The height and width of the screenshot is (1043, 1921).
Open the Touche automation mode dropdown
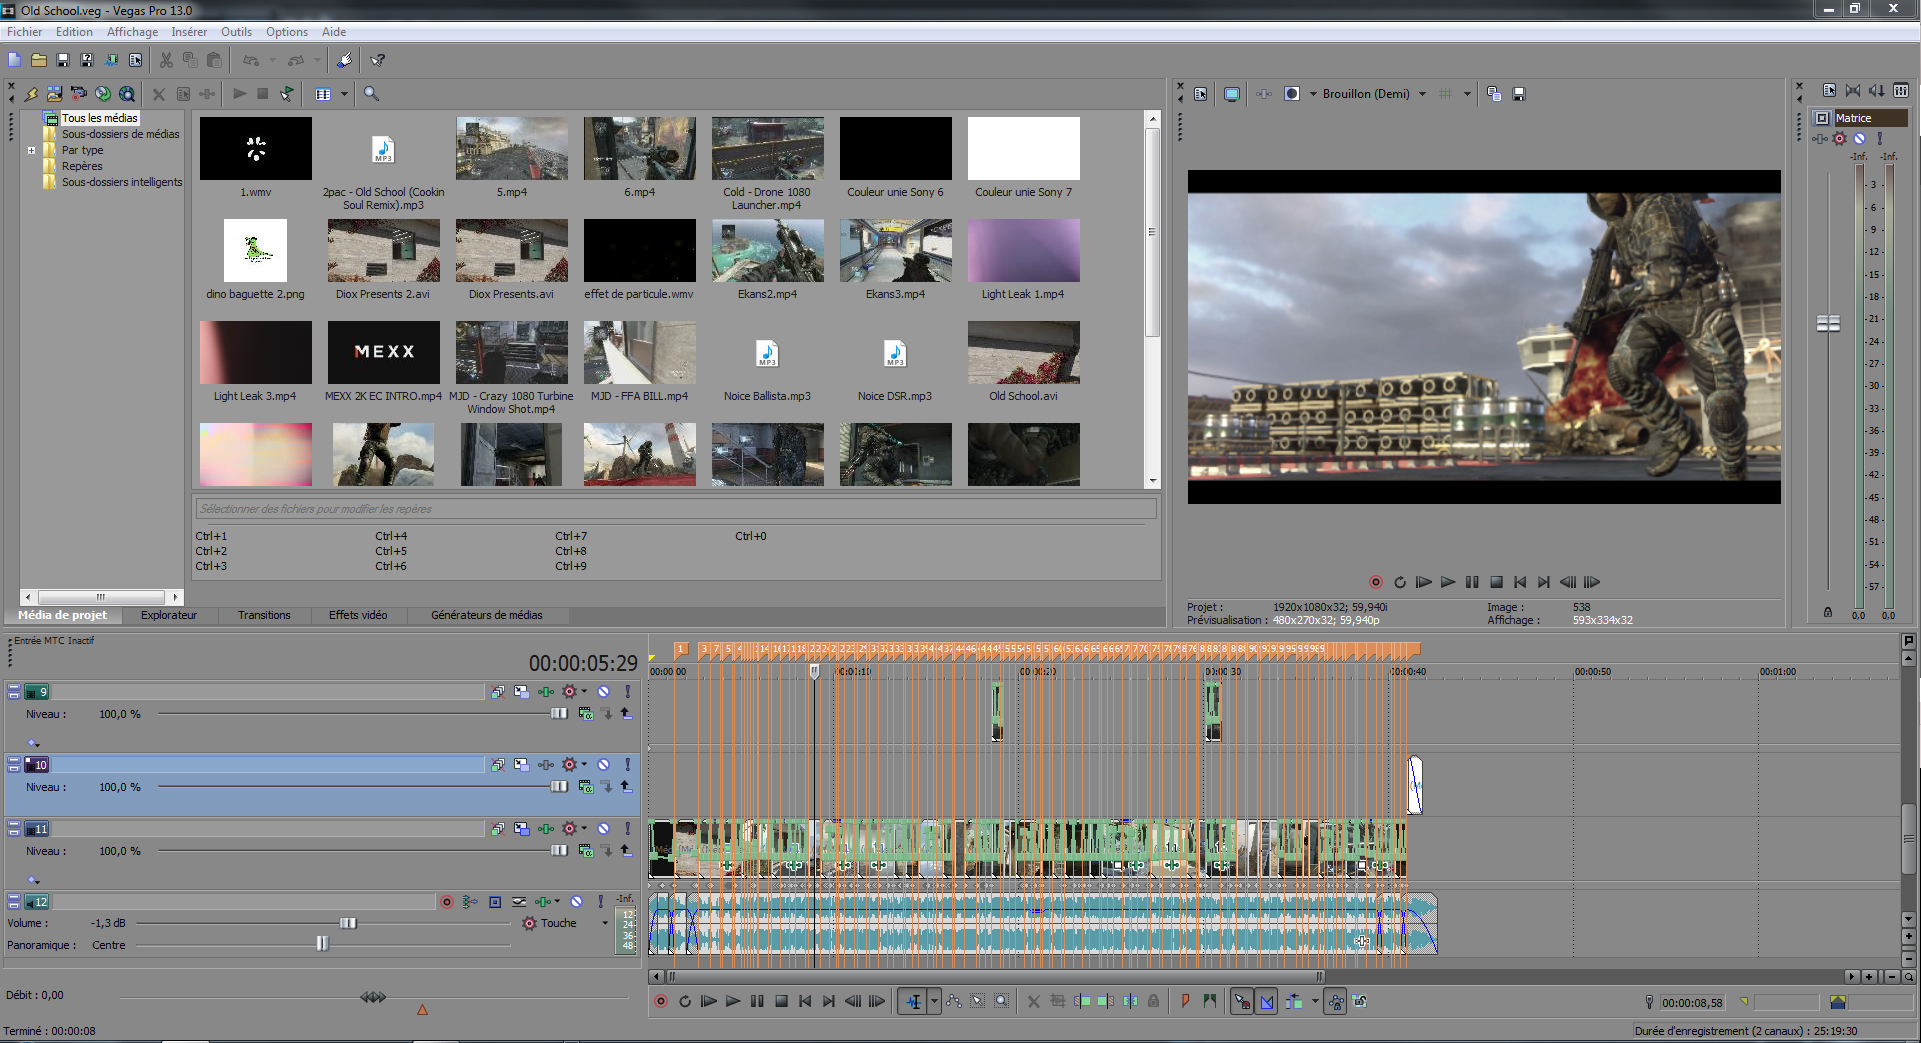coord(605,923)
